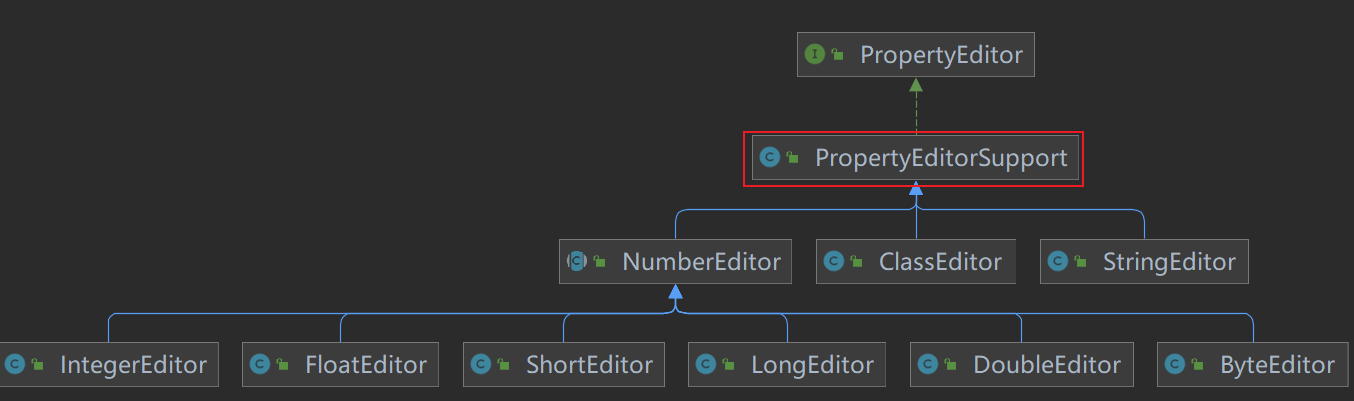
Task: Click the green implements arrow below PropertyEditor
Action: point(916,86)
